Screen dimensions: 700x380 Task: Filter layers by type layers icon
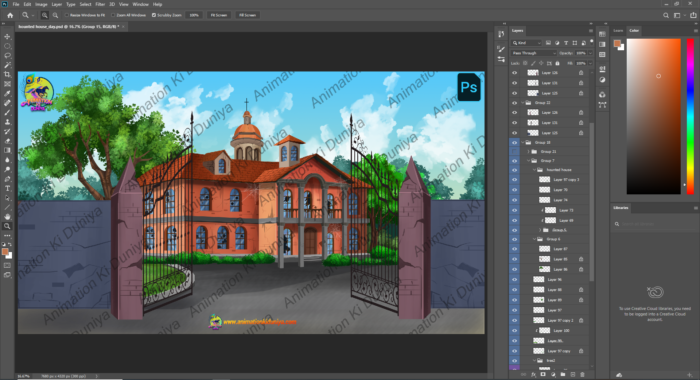point(566,43)
